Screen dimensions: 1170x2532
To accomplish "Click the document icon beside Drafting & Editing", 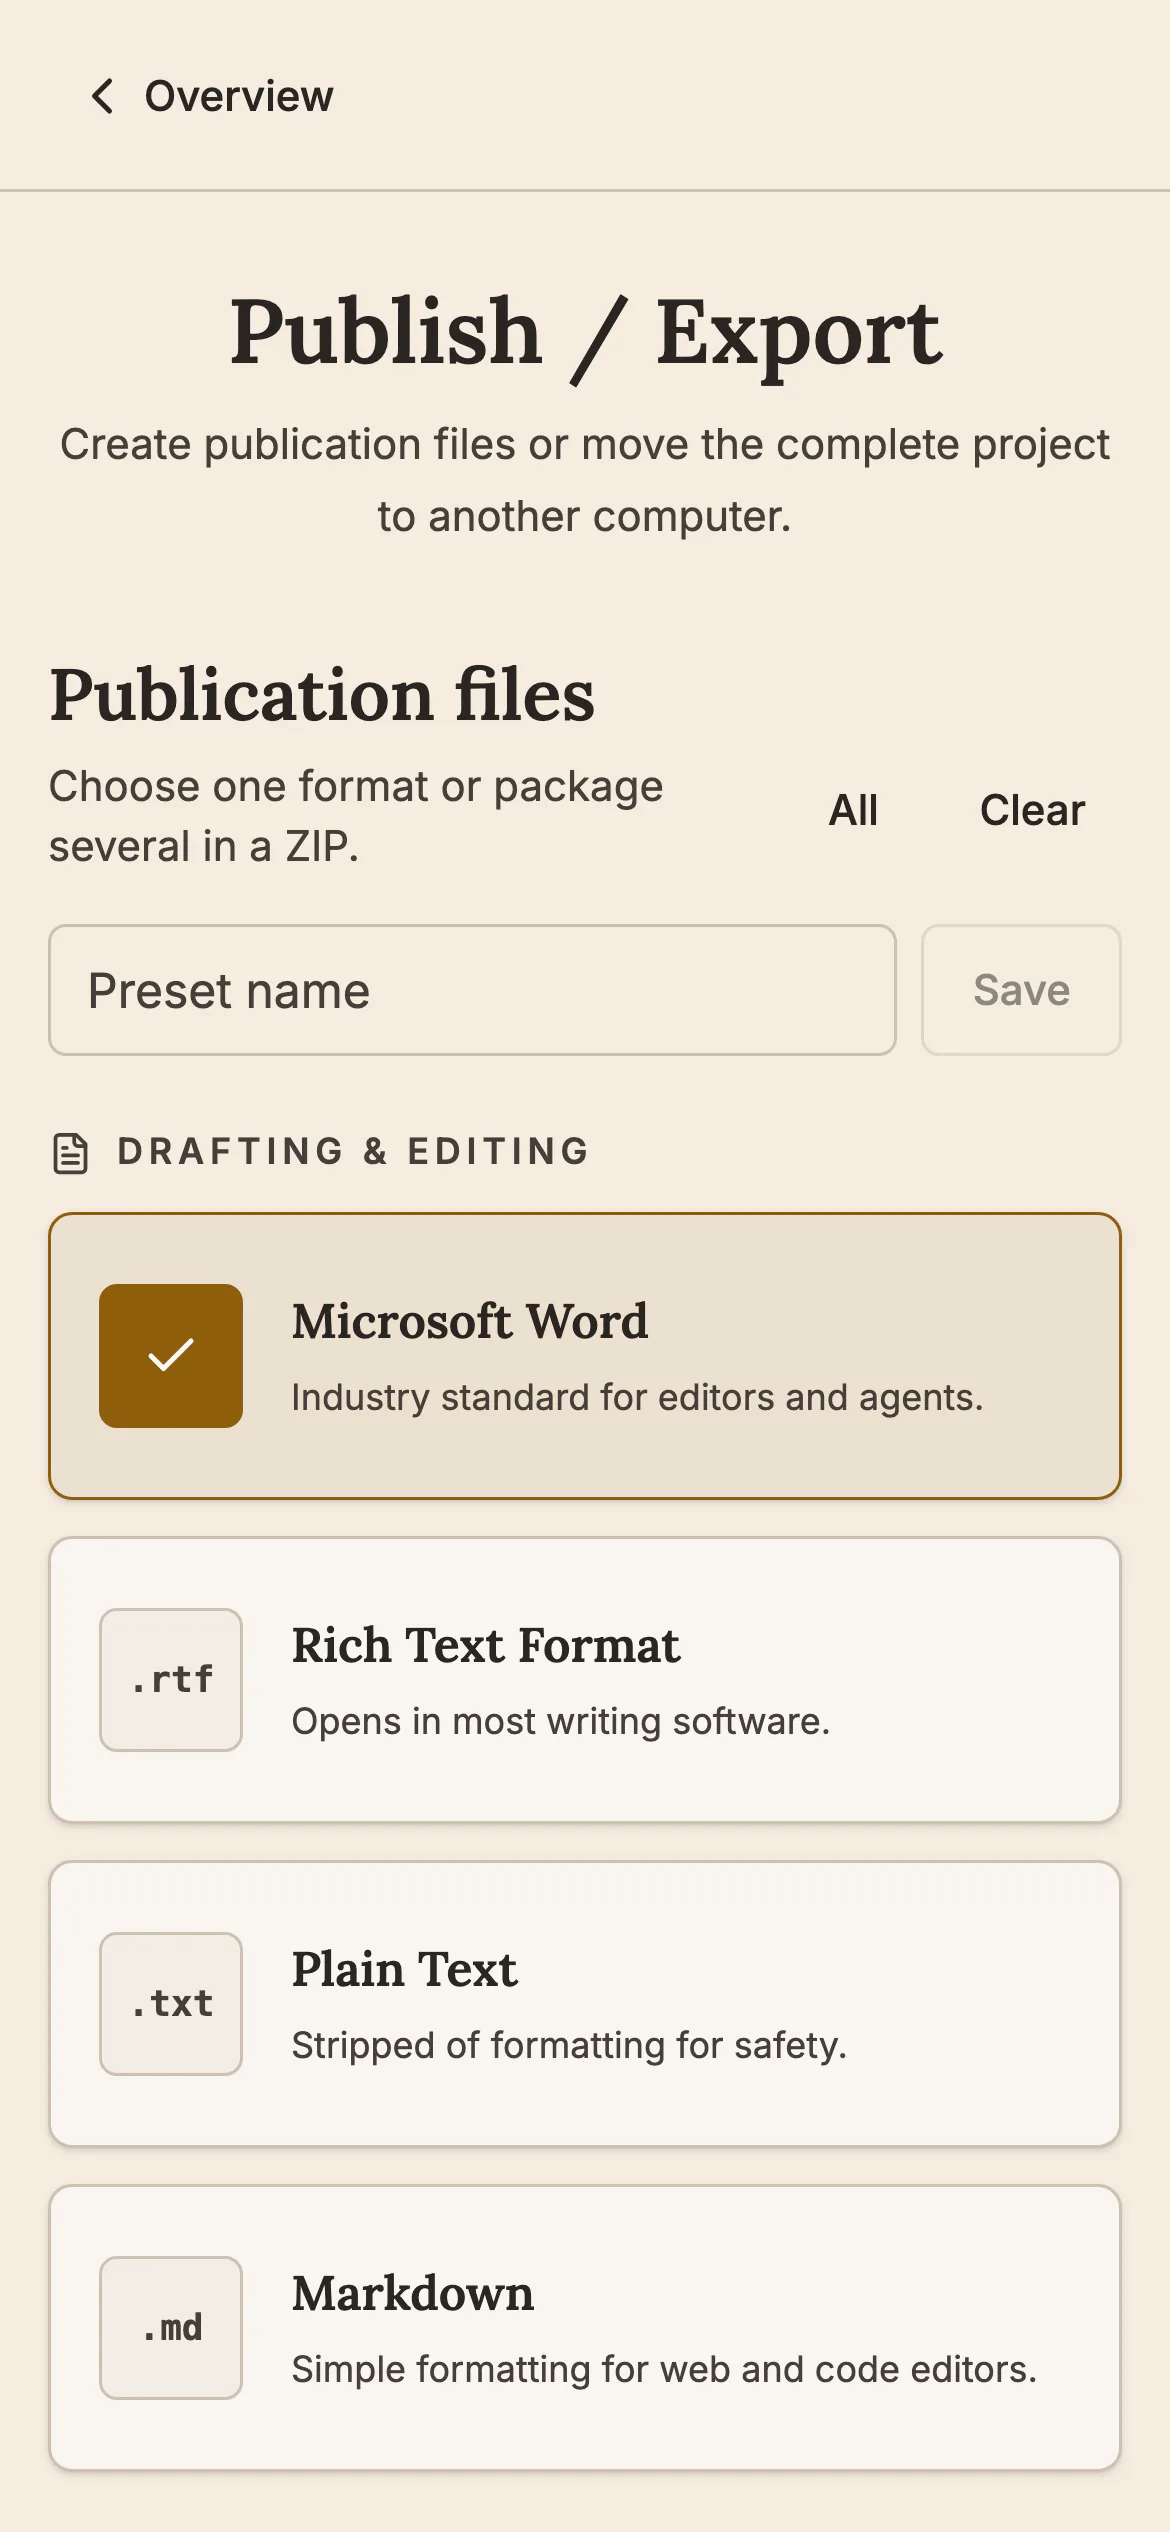I will (70, 1153).
